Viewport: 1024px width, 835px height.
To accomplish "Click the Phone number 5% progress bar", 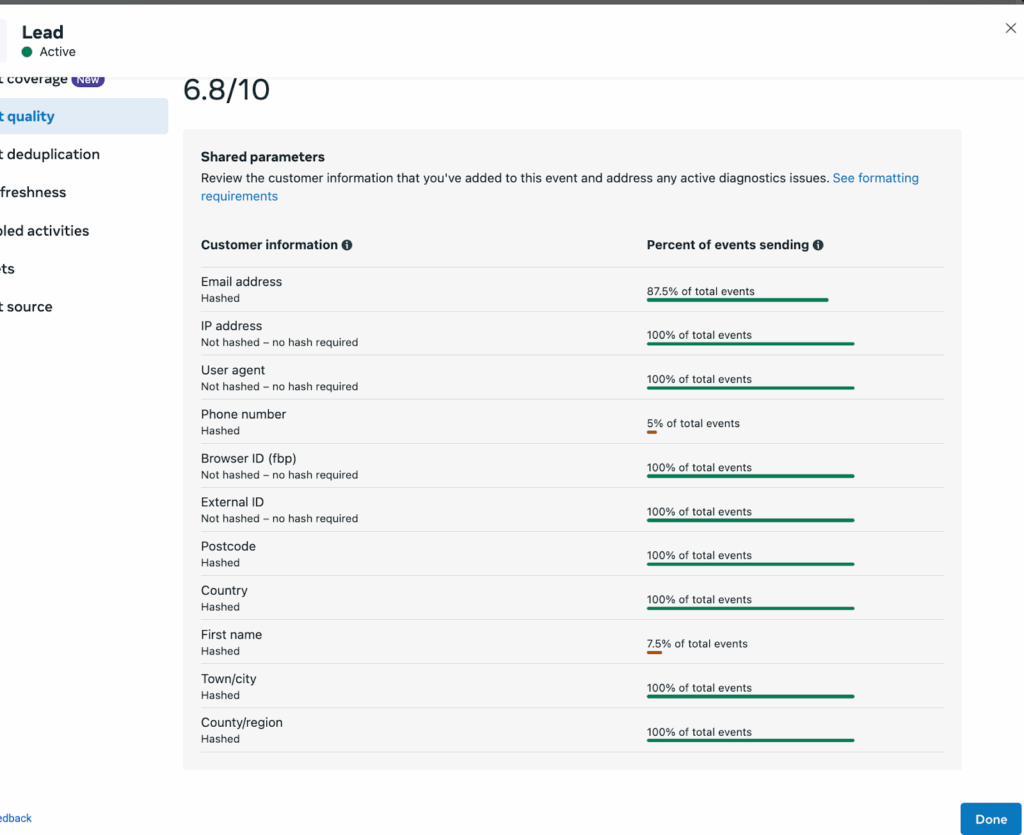I will (x=652, y=431).
